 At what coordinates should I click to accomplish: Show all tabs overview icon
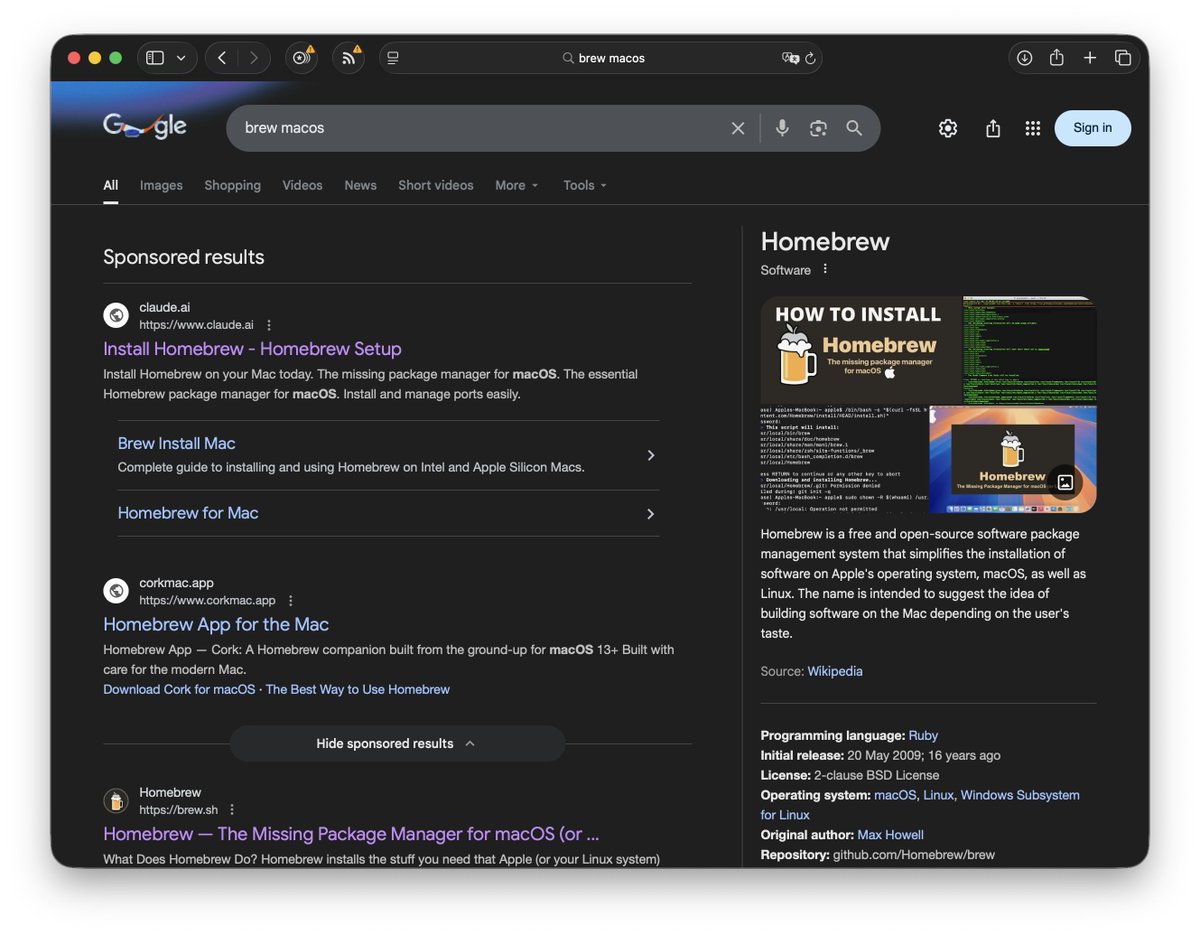point(1123,58)
